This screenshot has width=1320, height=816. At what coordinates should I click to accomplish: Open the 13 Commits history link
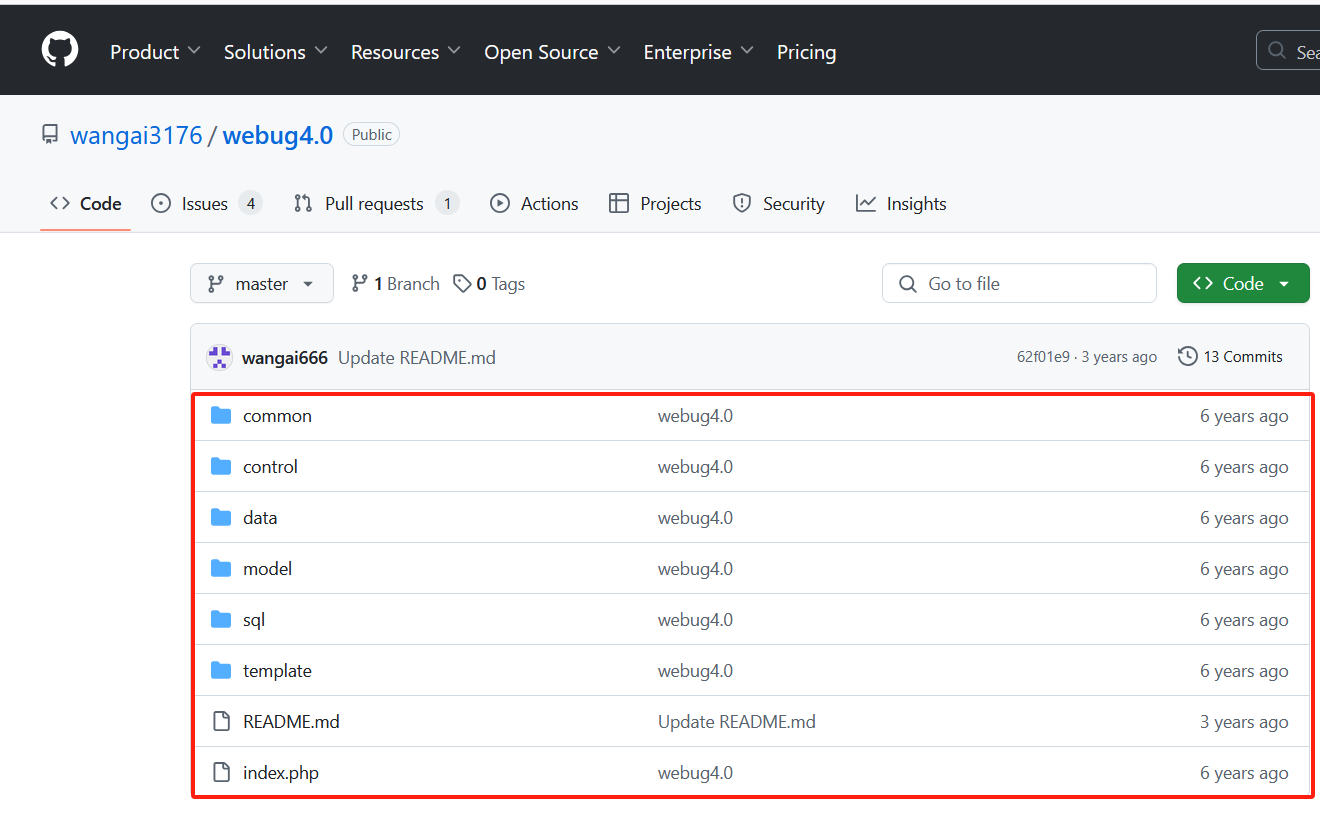point(1231,356)
